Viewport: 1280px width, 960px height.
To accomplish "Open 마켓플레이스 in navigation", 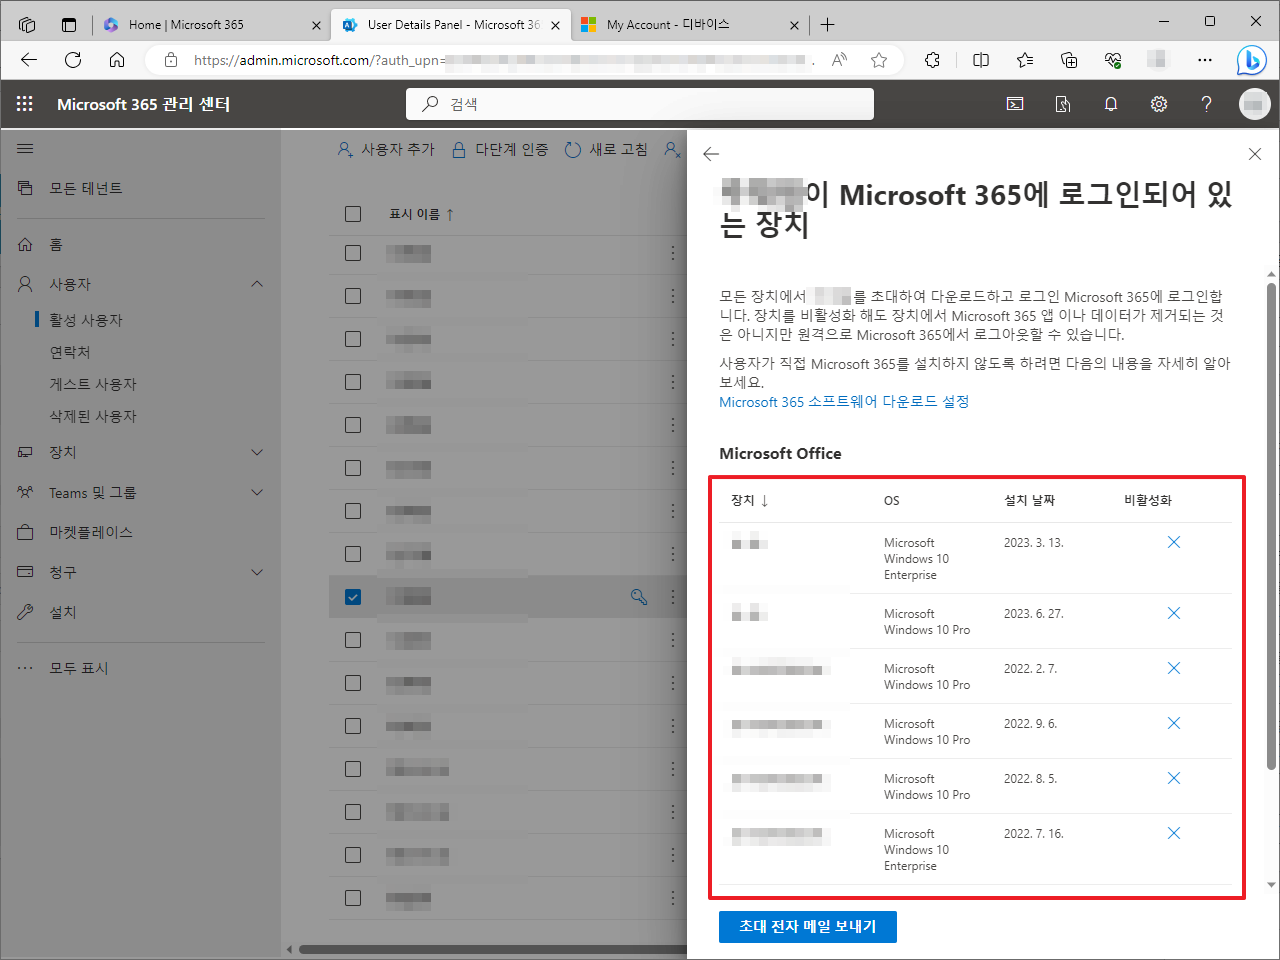I will tap(91, 532).
